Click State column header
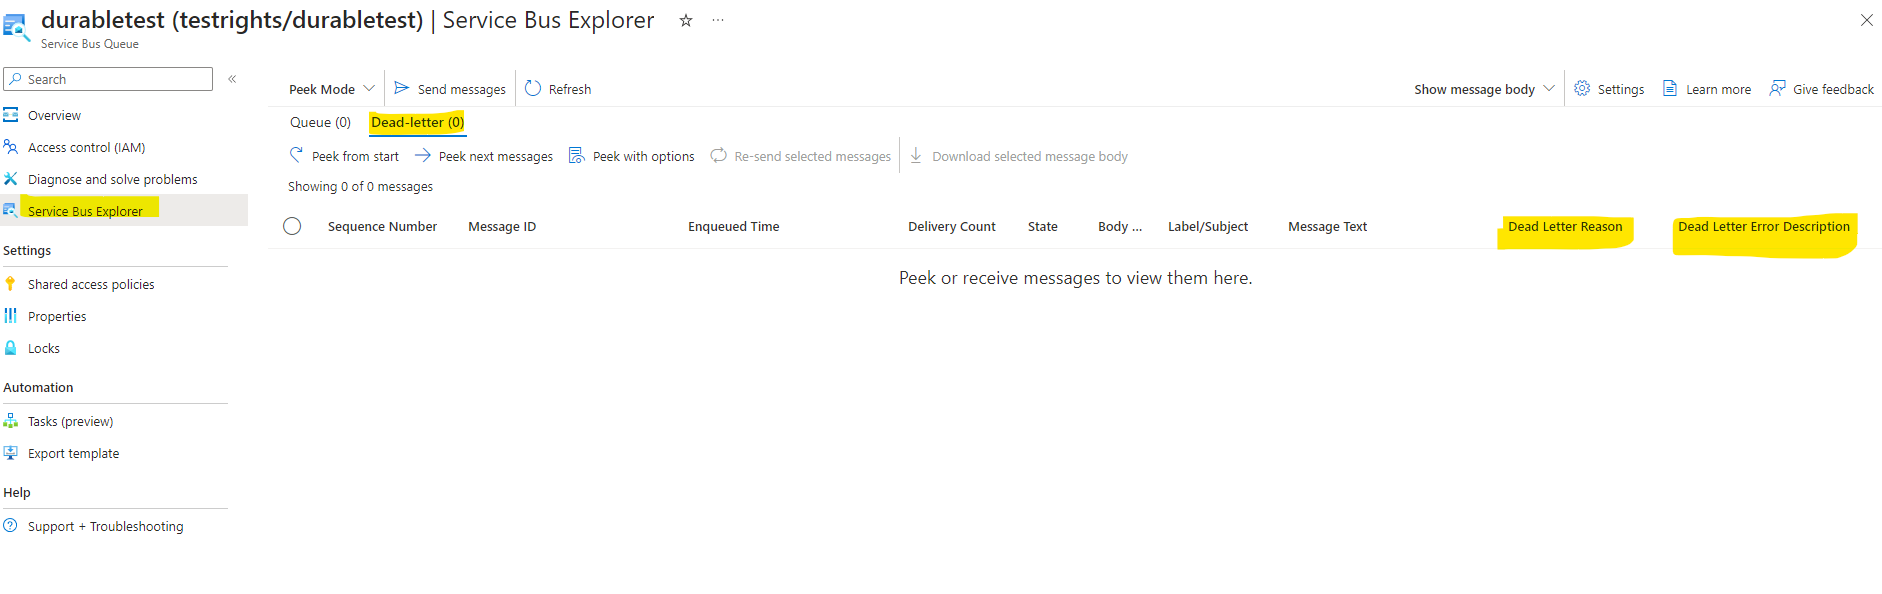 pos(1043,226)
